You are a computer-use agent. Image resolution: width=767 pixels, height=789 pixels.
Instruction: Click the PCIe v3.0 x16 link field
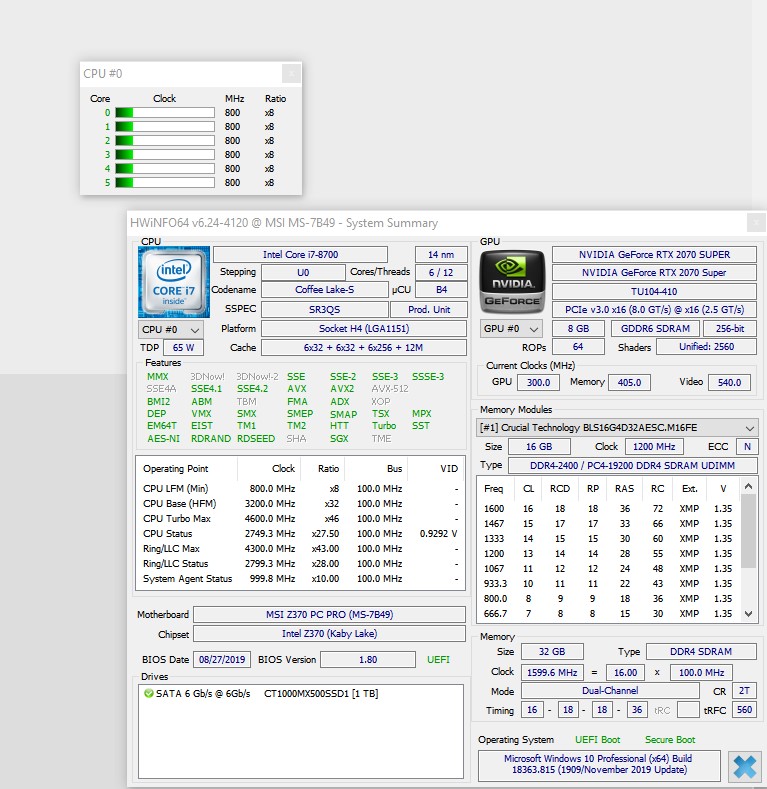(x=654, y=309)
